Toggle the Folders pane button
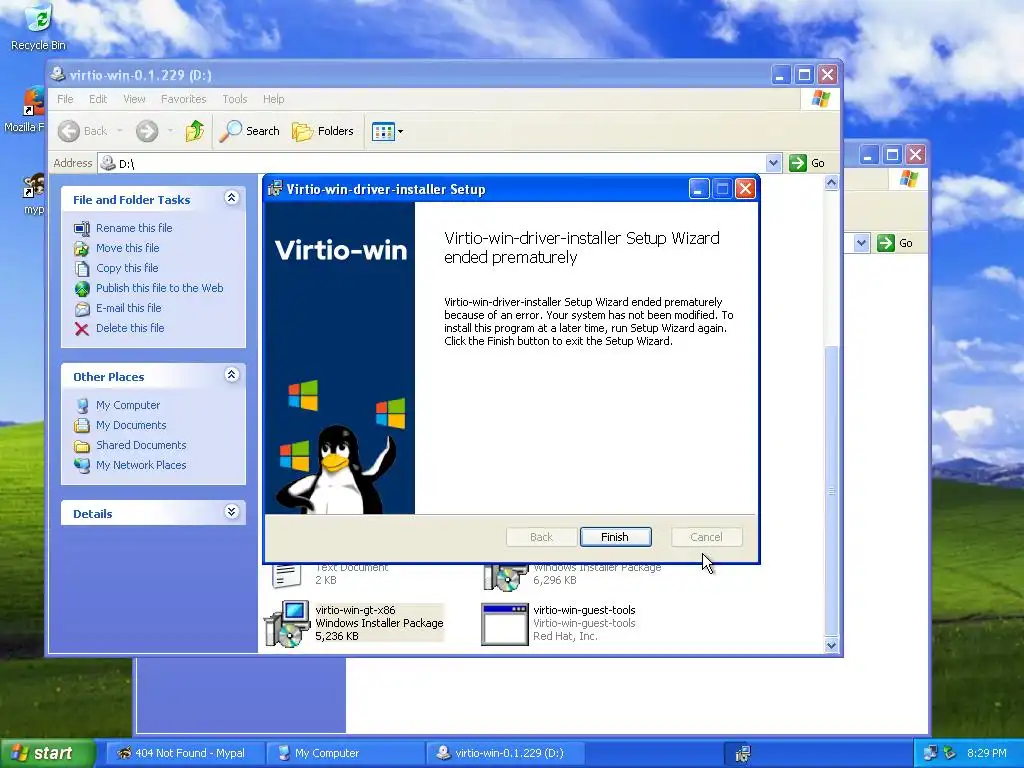1024x768 pixels. coord(323,131)
